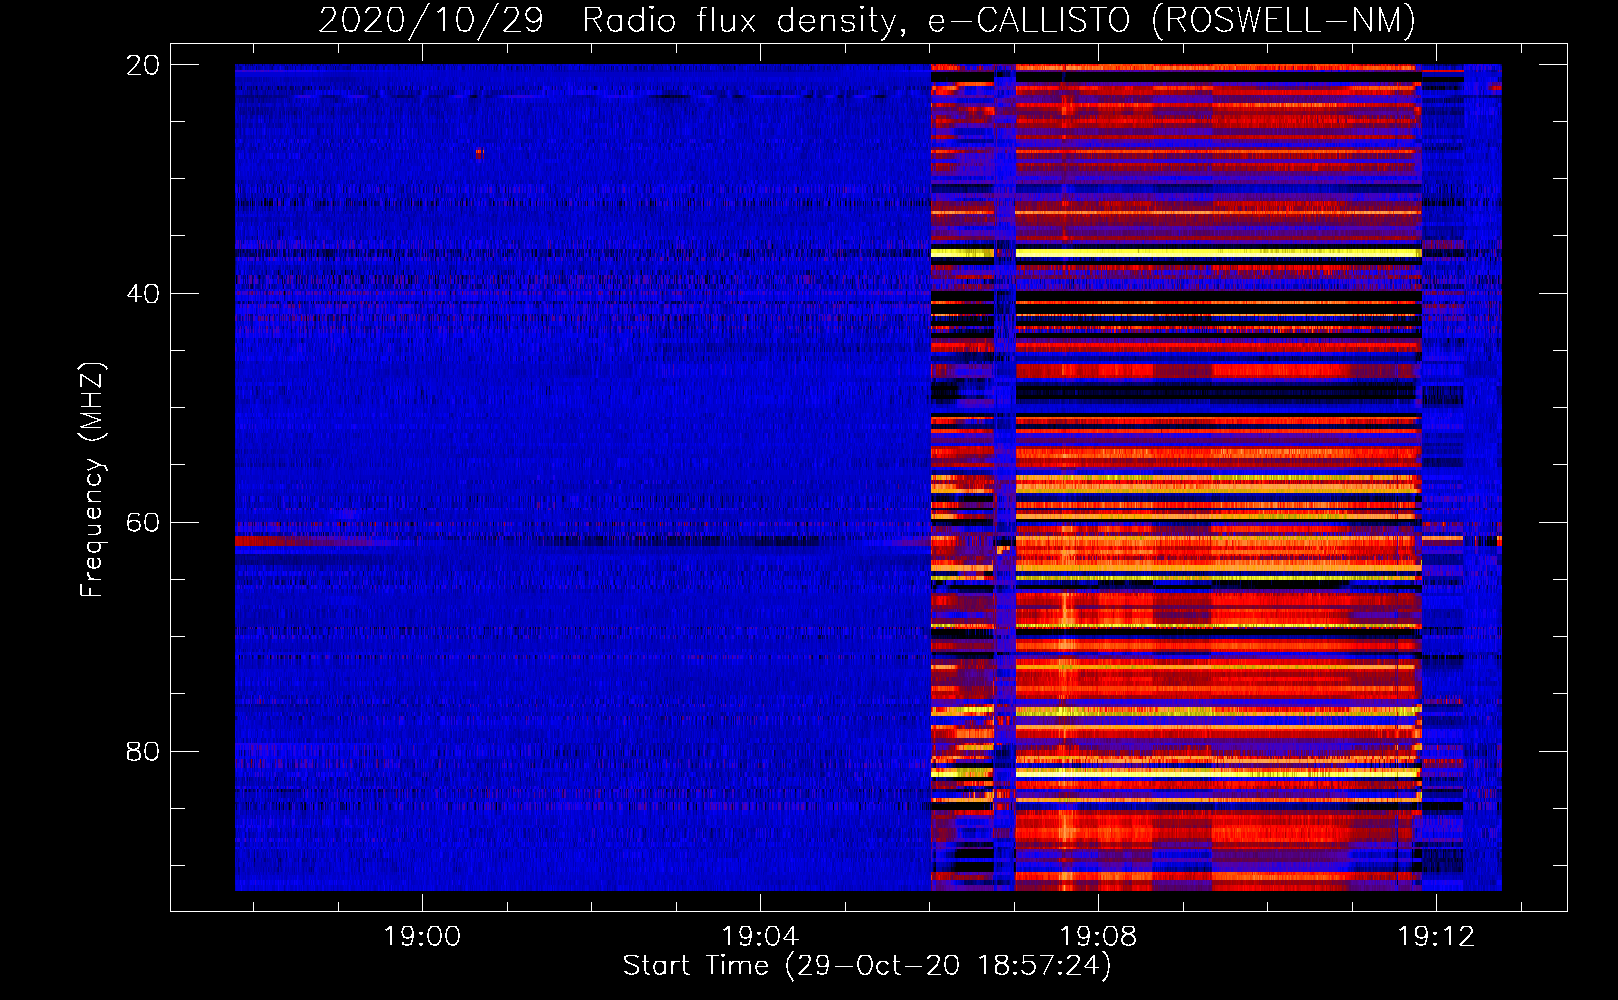1618x1000 pixels.
Task: Click the 80 frequency tick label
Action: pos(142,751)
